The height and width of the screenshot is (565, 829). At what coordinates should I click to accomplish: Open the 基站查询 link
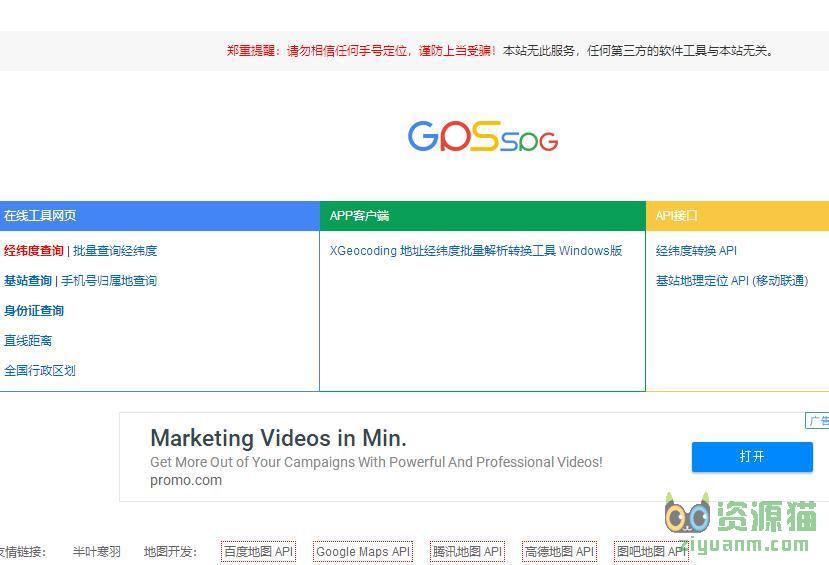[27, 281]
